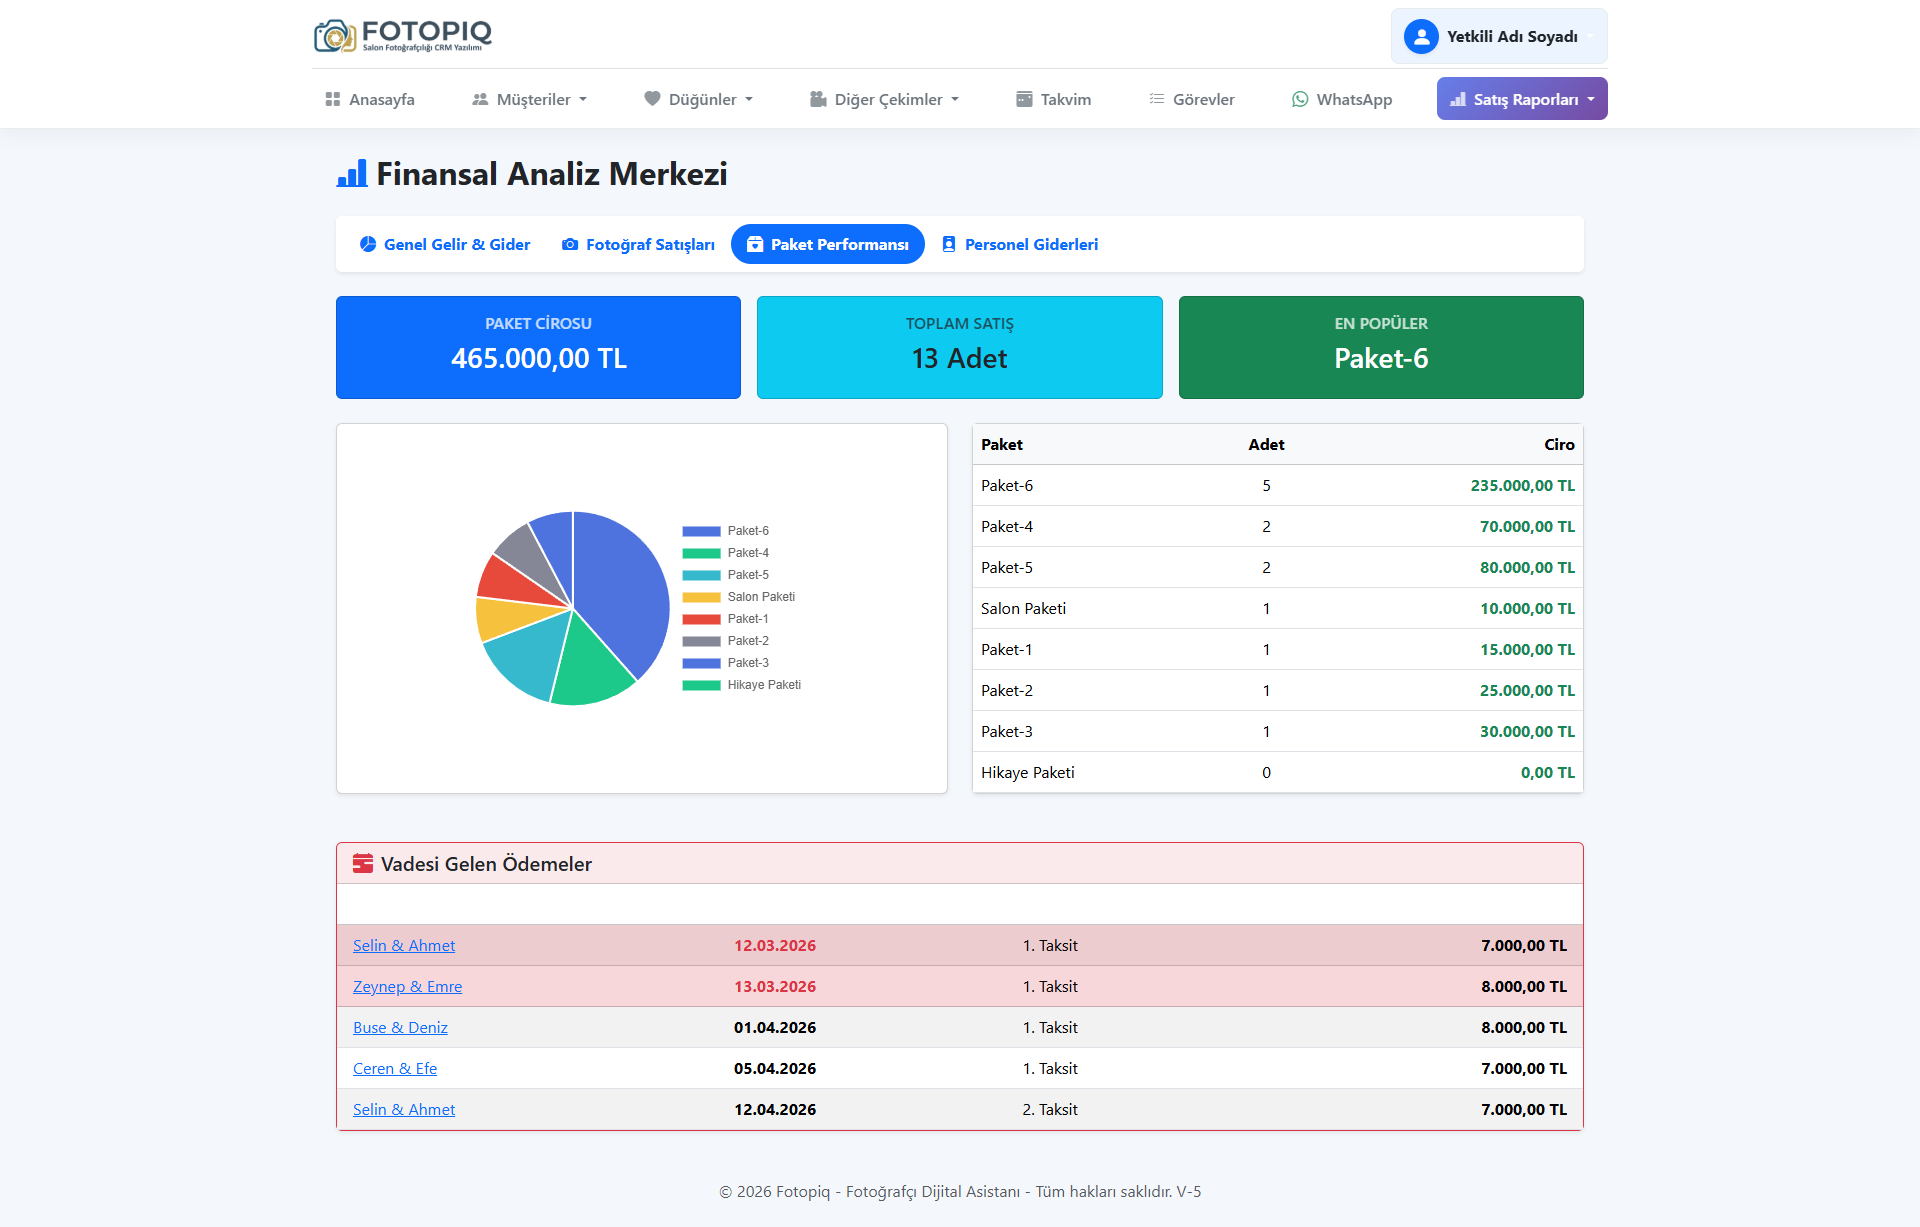The height and width of the screenshot is (1227, 1920).
Task: Toggle Paket-6 legend swatch in chart
Action: (701, 531)
